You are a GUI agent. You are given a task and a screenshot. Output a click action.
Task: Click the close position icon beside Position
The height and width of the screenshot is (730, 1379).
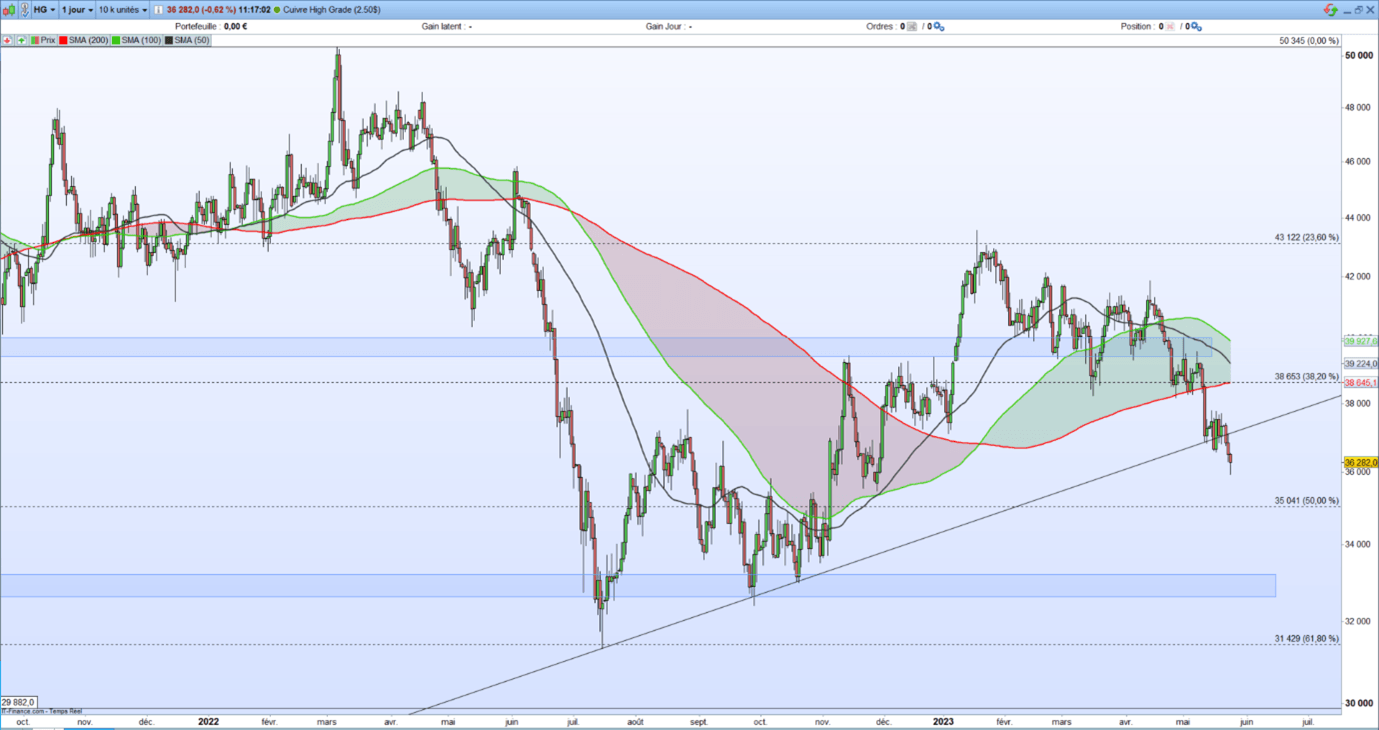[x=1169, y=27]
